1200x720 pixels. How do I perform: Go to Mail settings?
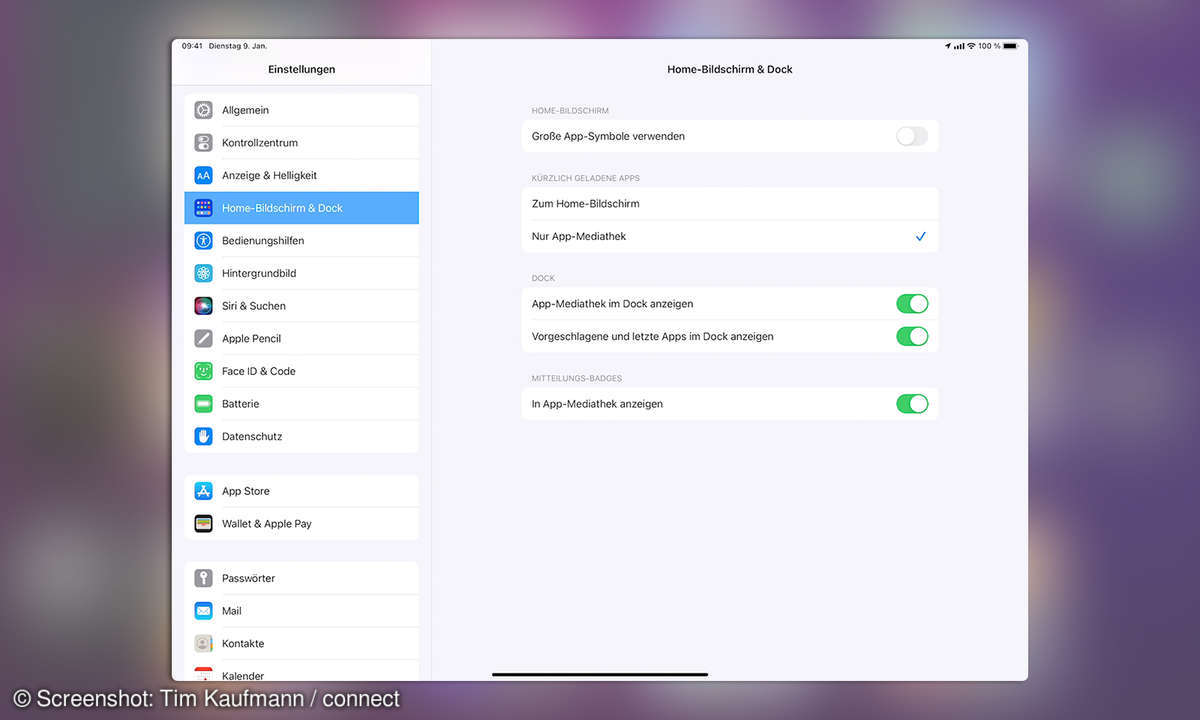click(x=302, y=611)
